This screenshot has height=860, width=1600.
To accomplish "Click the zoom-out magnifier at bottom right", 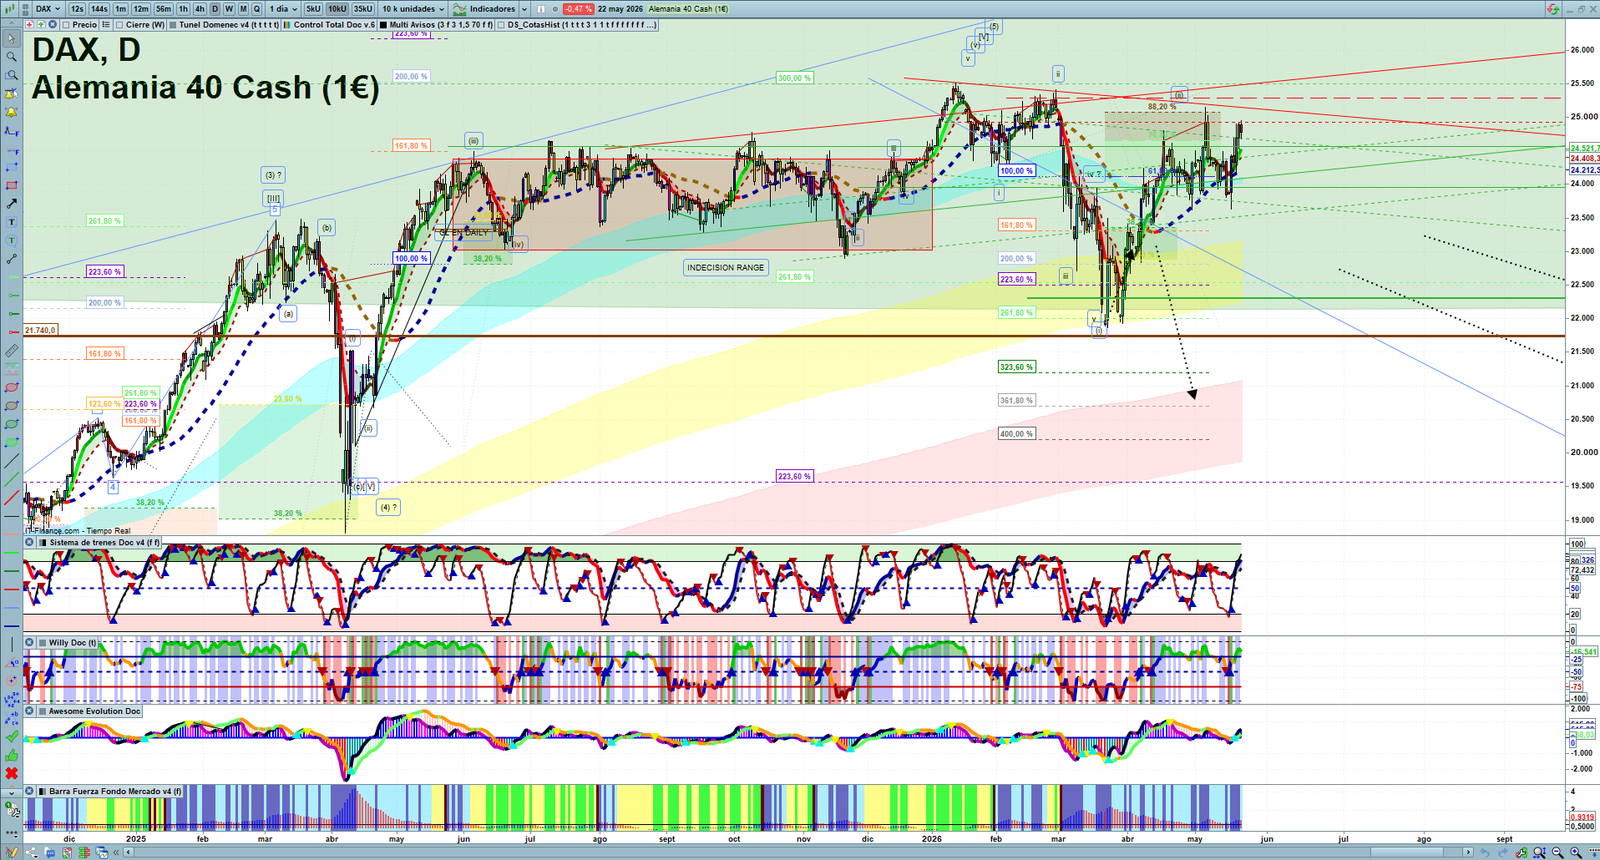I will (1557, 852).
